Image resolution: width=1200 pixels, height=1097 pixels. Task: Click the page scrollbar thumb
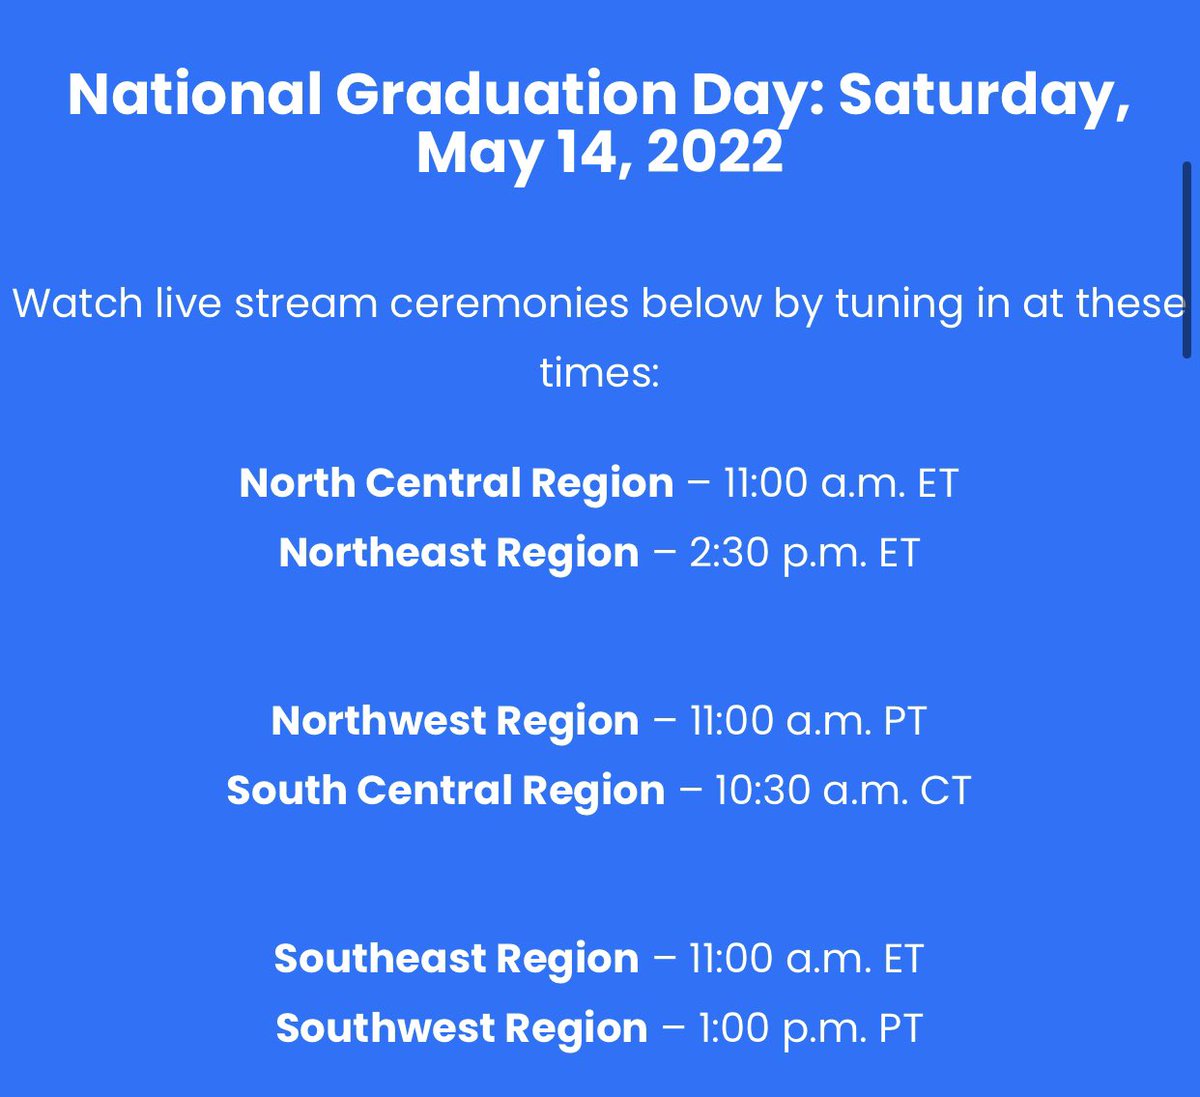coord(1187,260)
